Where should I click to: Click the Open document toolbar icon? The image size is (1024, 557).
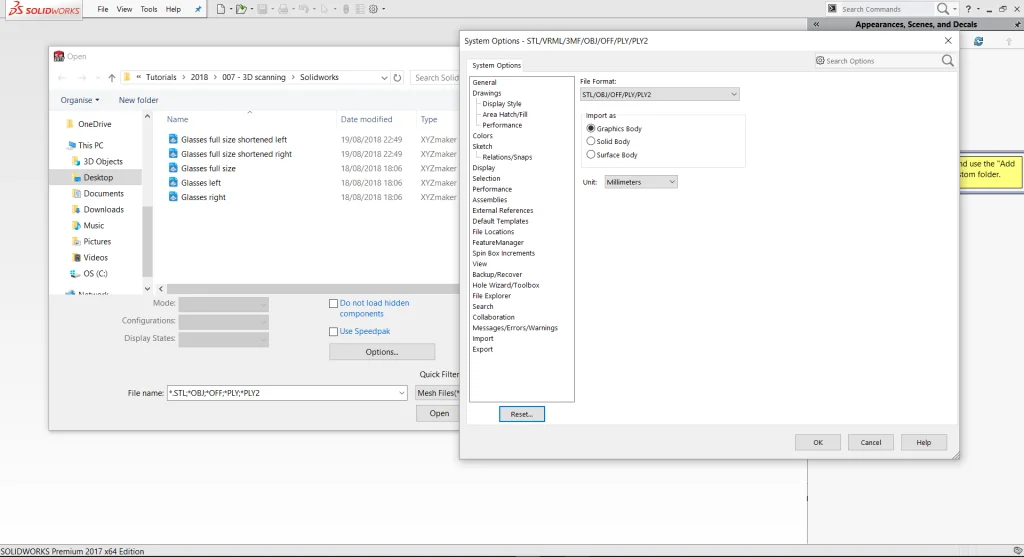241,9
